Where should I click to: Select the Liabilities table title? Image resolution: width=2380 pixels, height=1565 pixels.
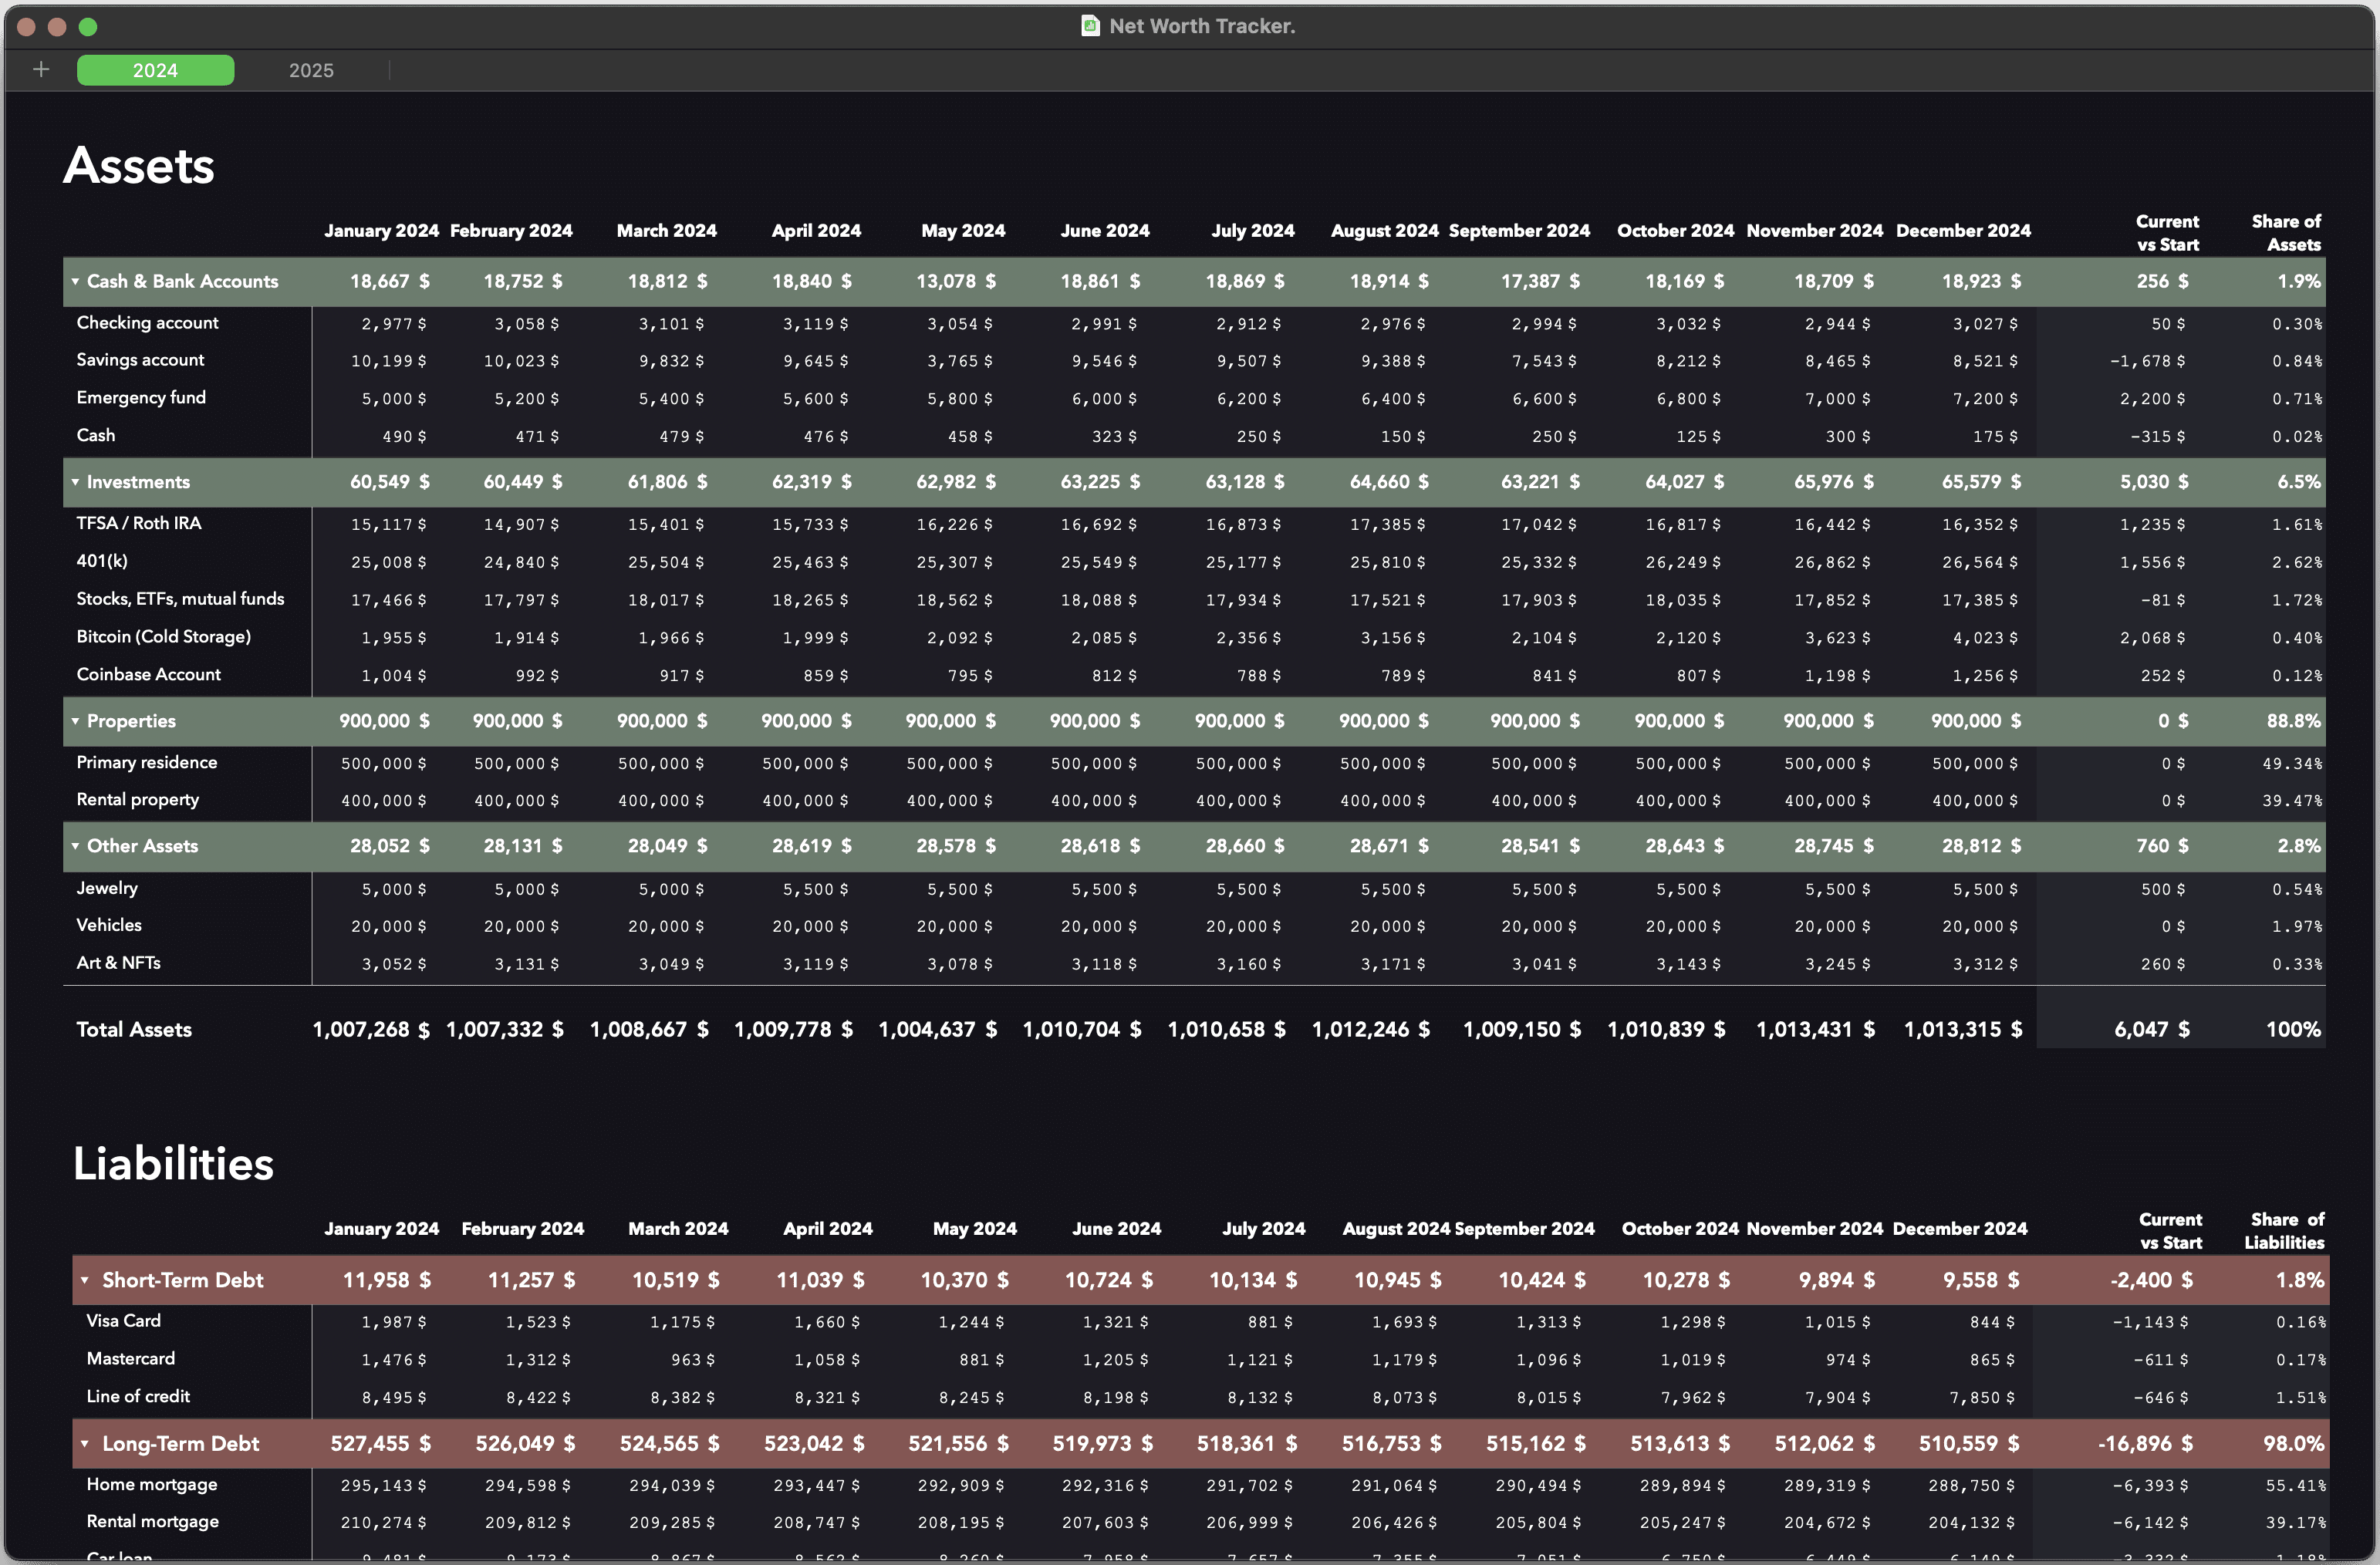click(x=173, y=1164)
